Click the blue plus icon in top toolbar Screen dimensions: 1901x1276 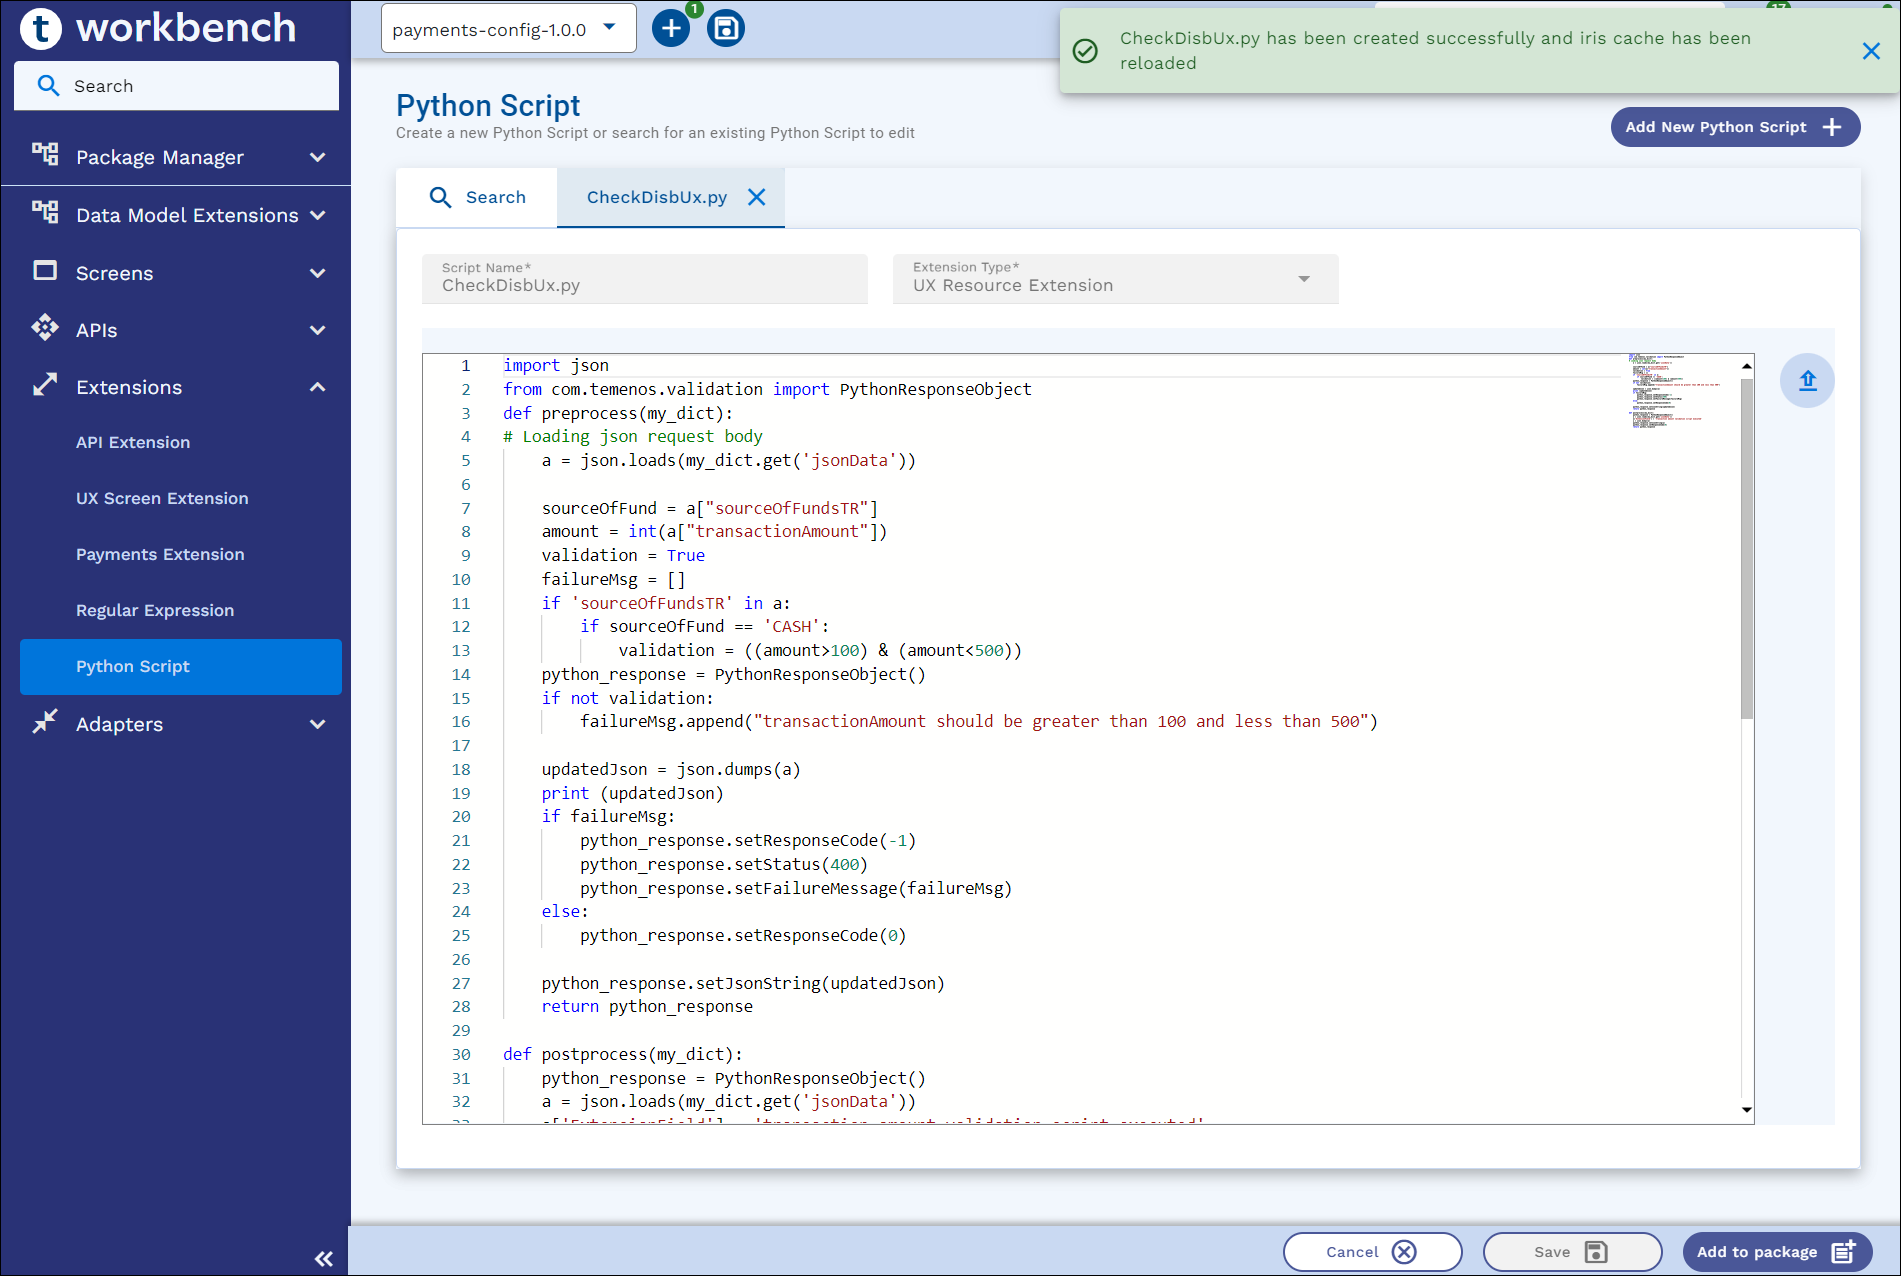[671, 29]
